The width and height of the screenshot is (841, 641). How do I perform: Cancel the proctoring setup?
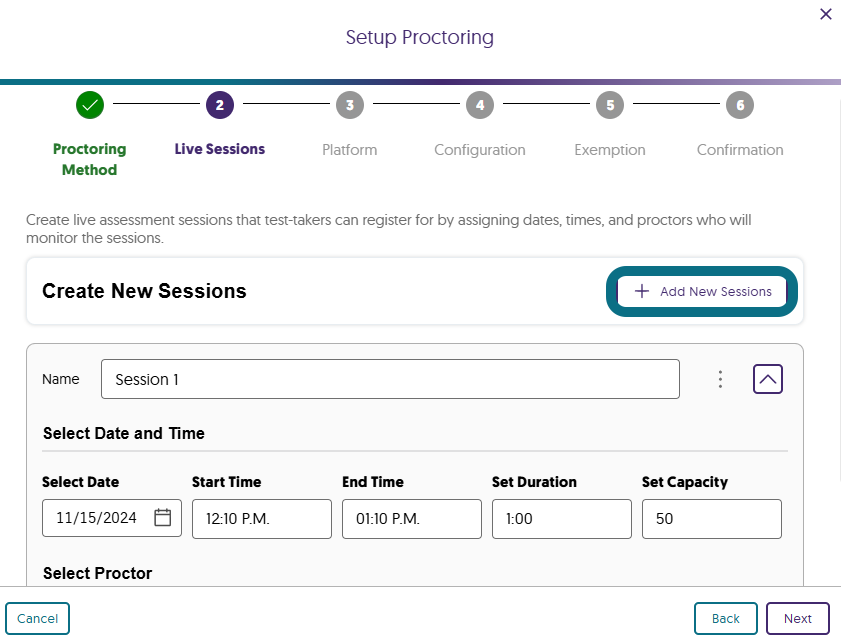[x=37, y=618]
